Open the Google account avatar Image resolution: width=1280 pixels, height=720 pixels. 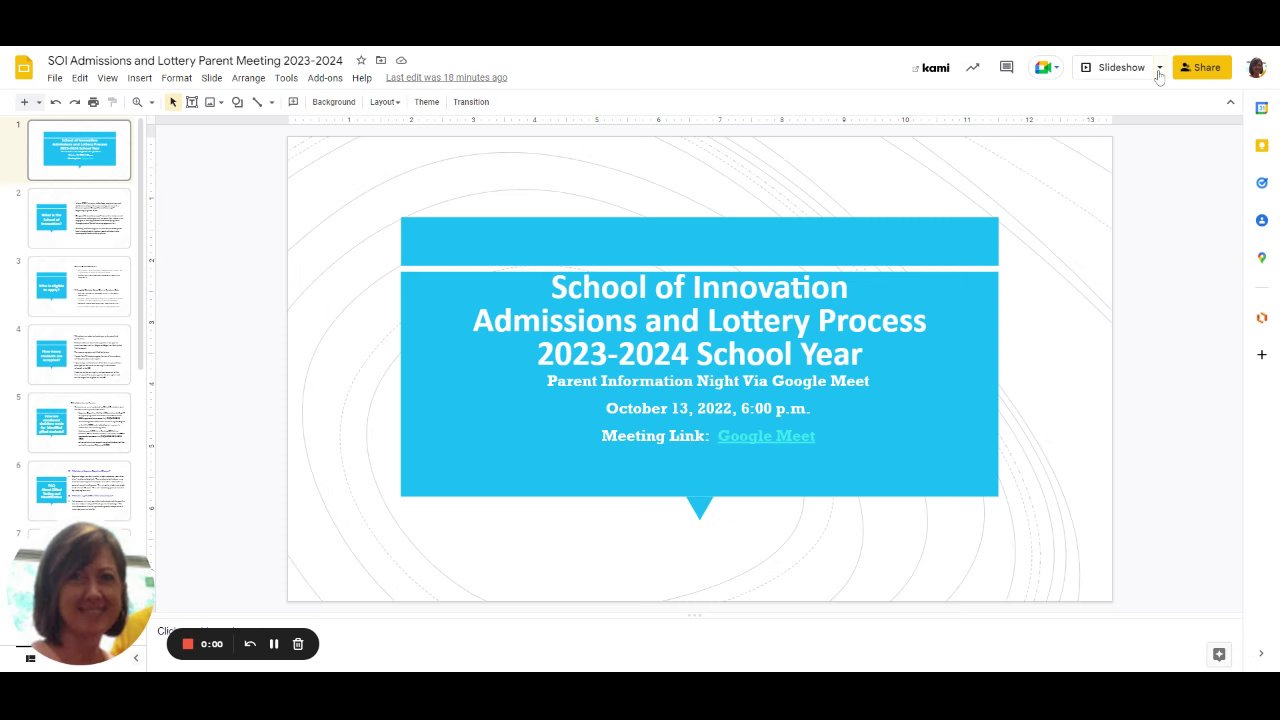tap(1257, 68)
